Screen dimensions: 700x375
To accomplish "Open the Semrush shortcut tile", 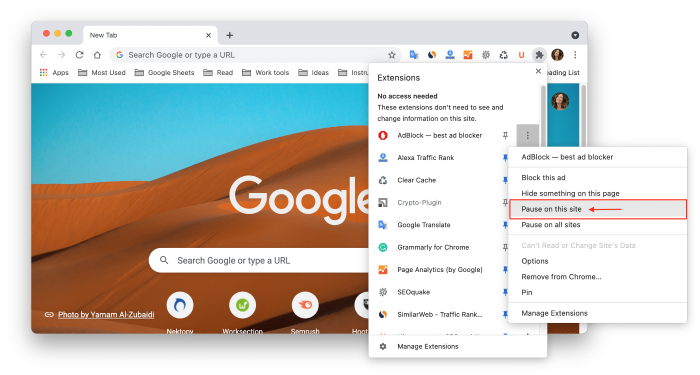I will (x=305, y=312).
